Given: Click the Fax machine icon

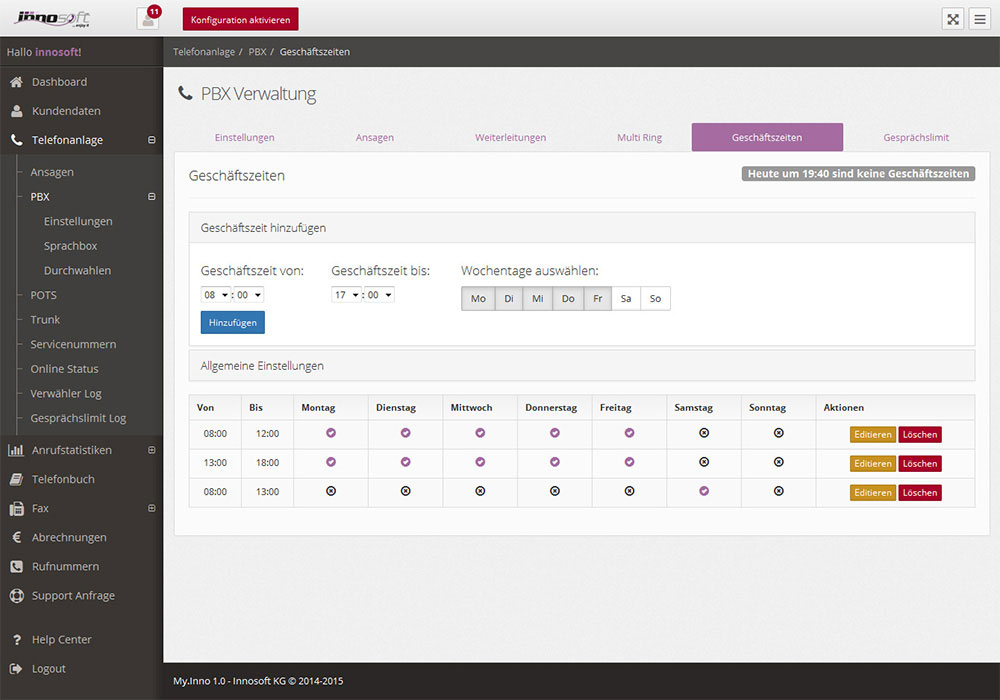Looking at the screenshot, I should (x=17, y=509).
